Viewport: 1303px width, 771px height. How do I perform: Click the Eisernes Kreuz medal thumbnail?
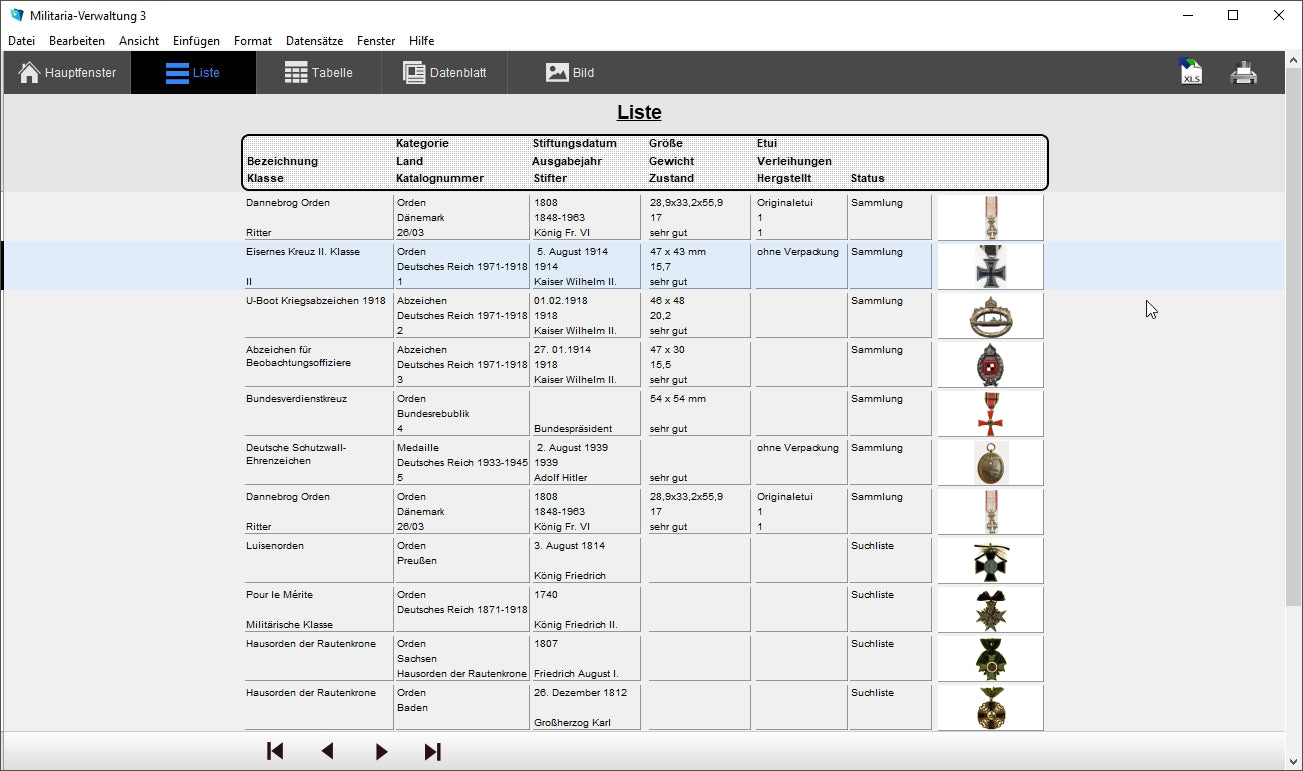(x=990, y=266)
